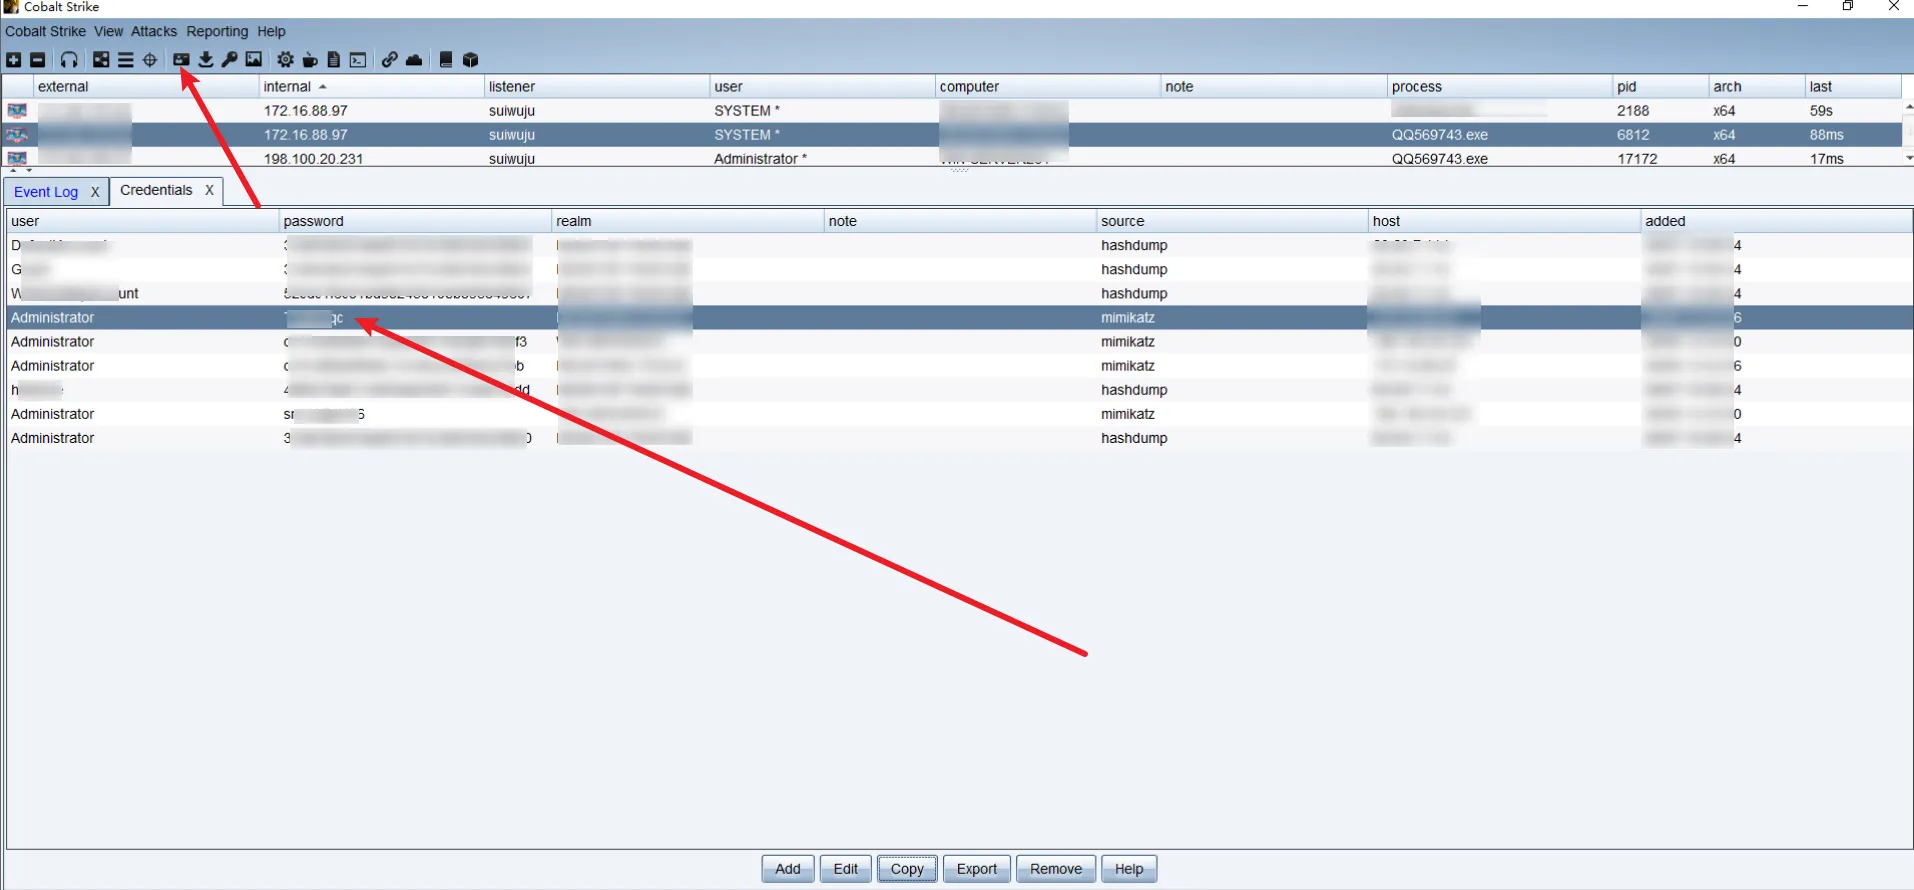
Task: Click the downloads arrow toolbar icon
Action: (x=205, y=60)
